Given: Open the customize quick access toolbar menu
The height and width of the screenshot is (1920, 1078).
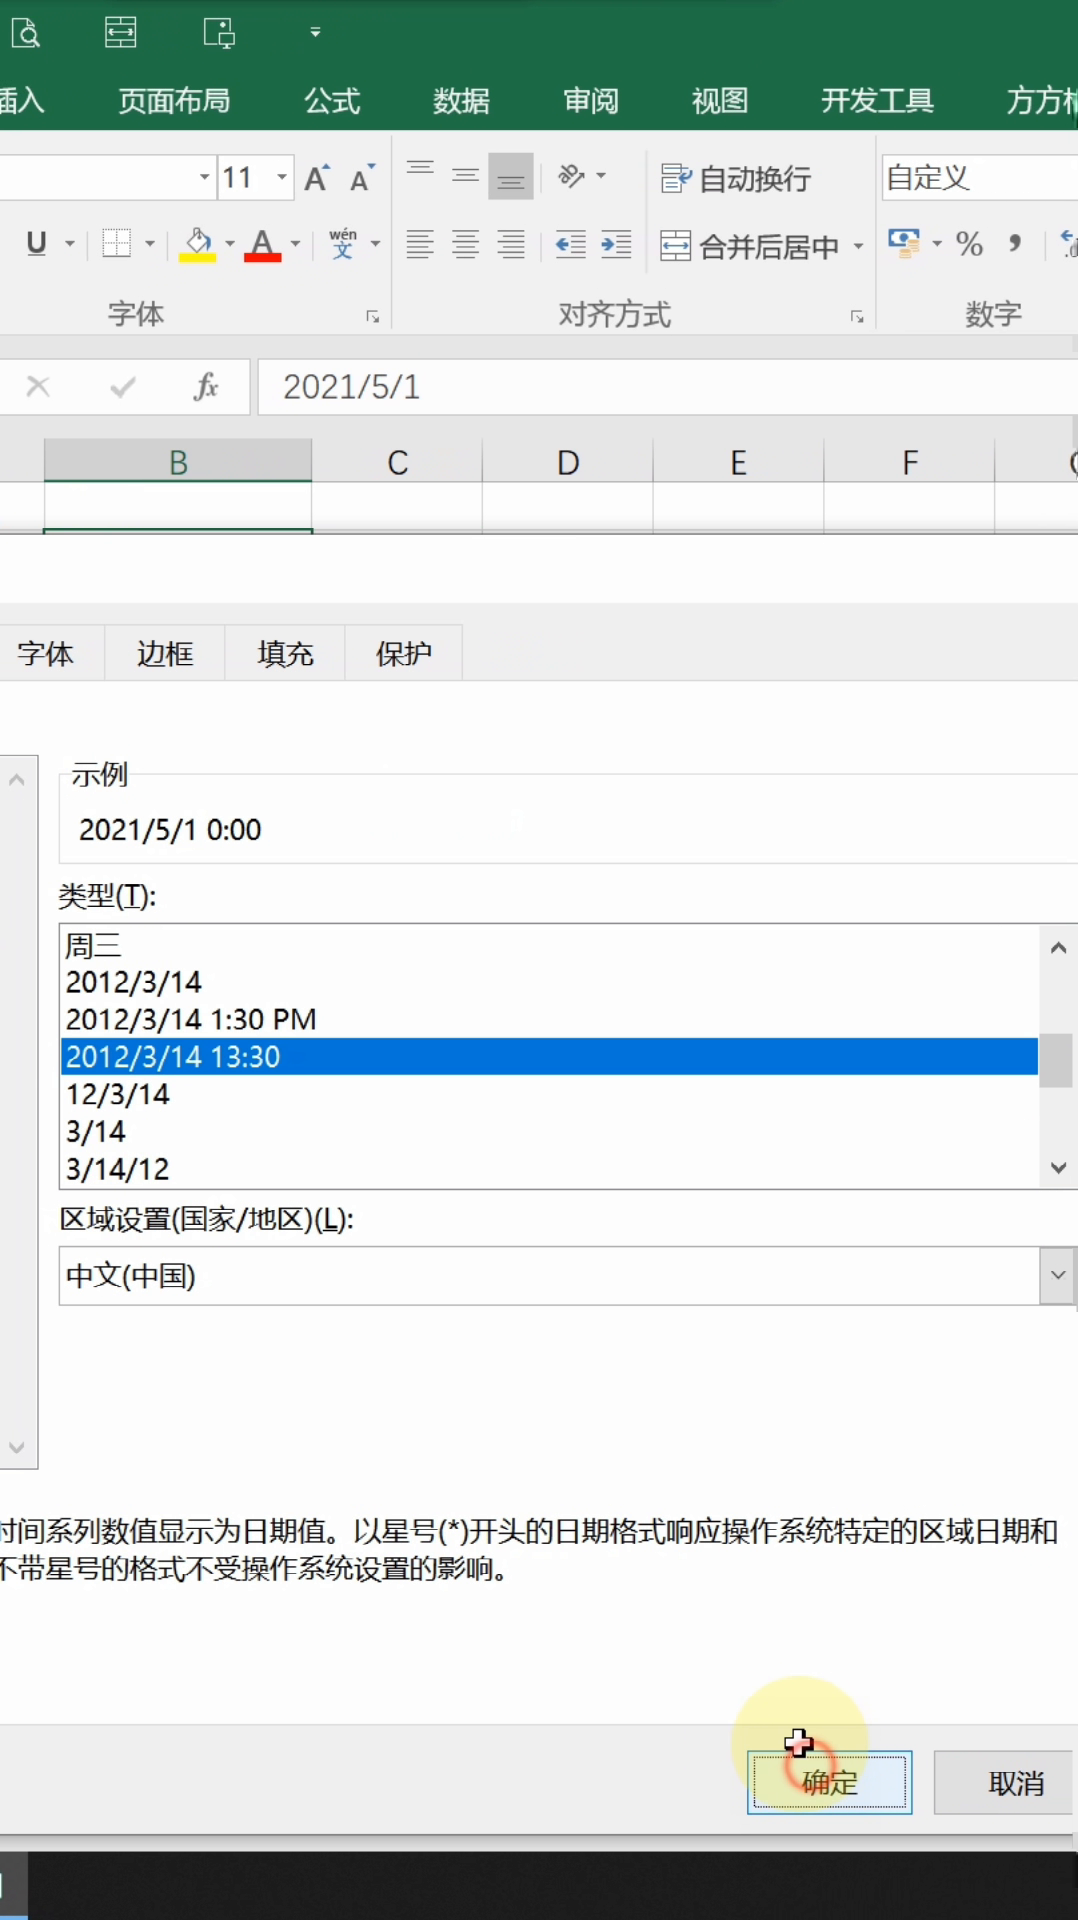Looking at the screenshot, I should [315, 33].
